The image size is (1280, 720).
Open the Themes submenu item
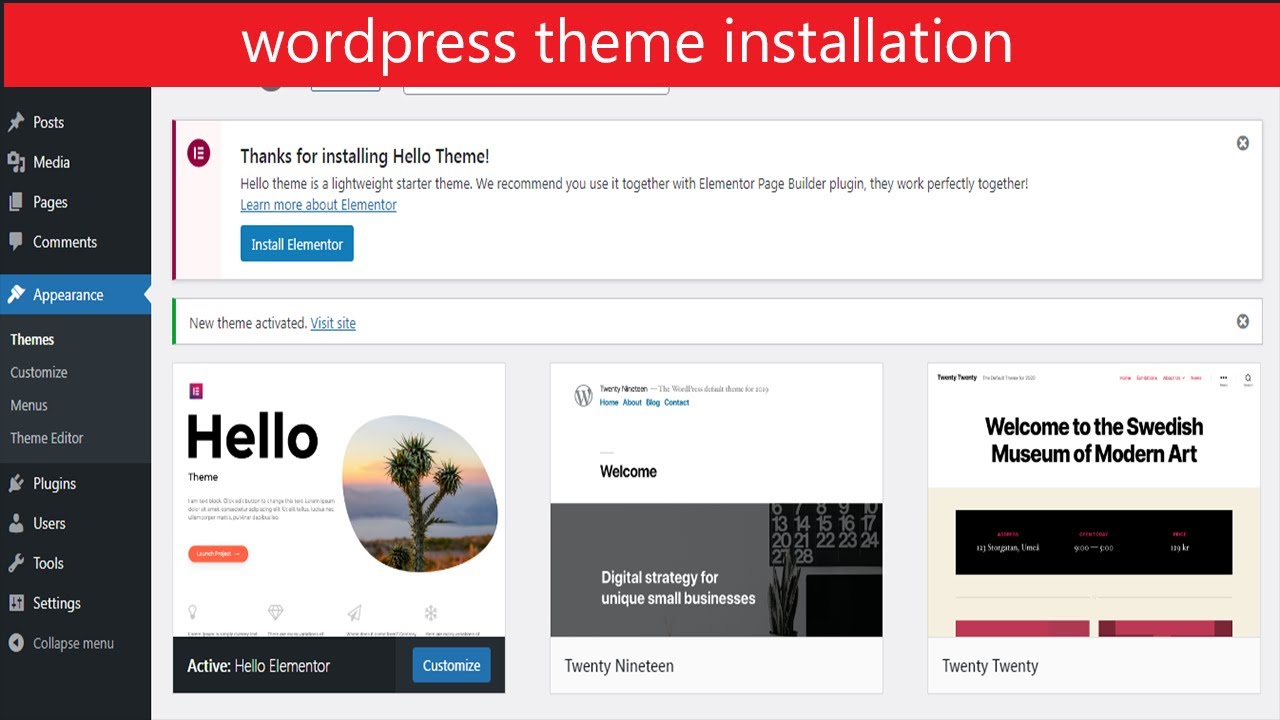32,339
